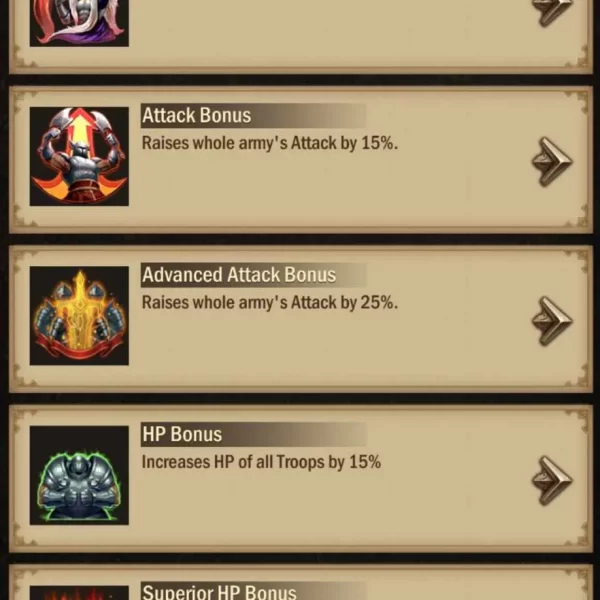Select the HP Bonus title label
This screenshot has height=600, width=600.
pos(182,434)
